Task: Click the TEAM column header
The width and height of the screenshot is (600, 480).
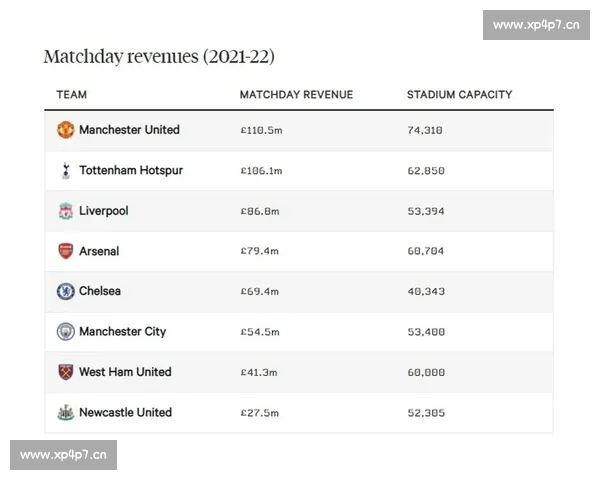Action: click(x=71, y=95)
